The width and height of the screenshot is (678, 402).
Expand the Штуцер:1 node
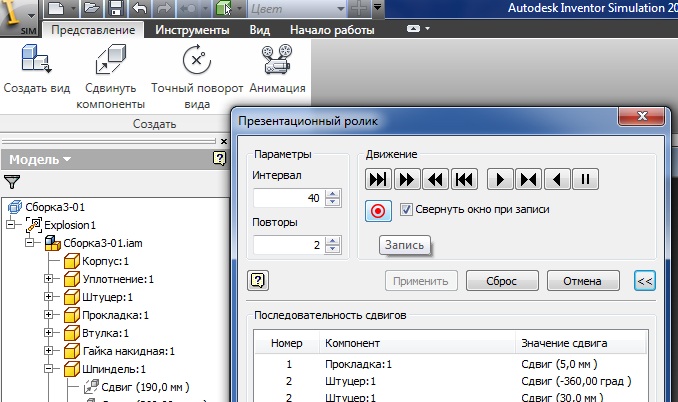[x=48, y=297]
